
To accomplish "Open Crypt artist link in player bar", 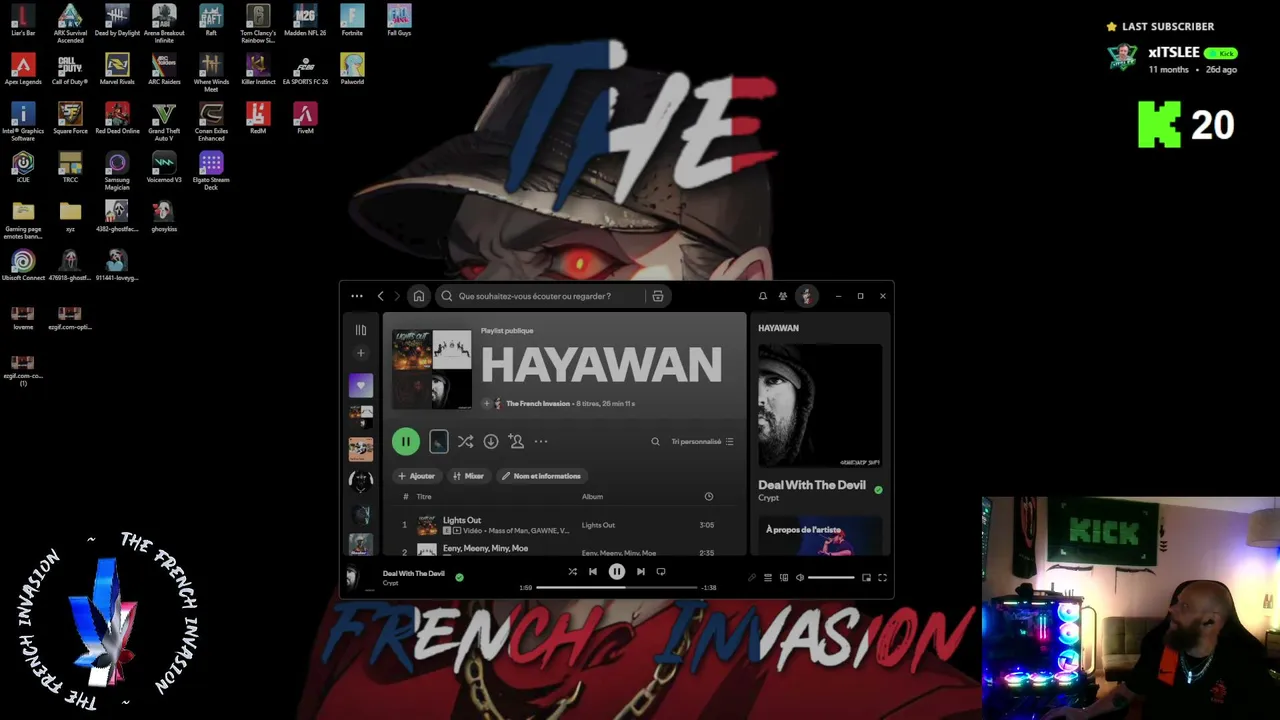I will click(390, 583).
